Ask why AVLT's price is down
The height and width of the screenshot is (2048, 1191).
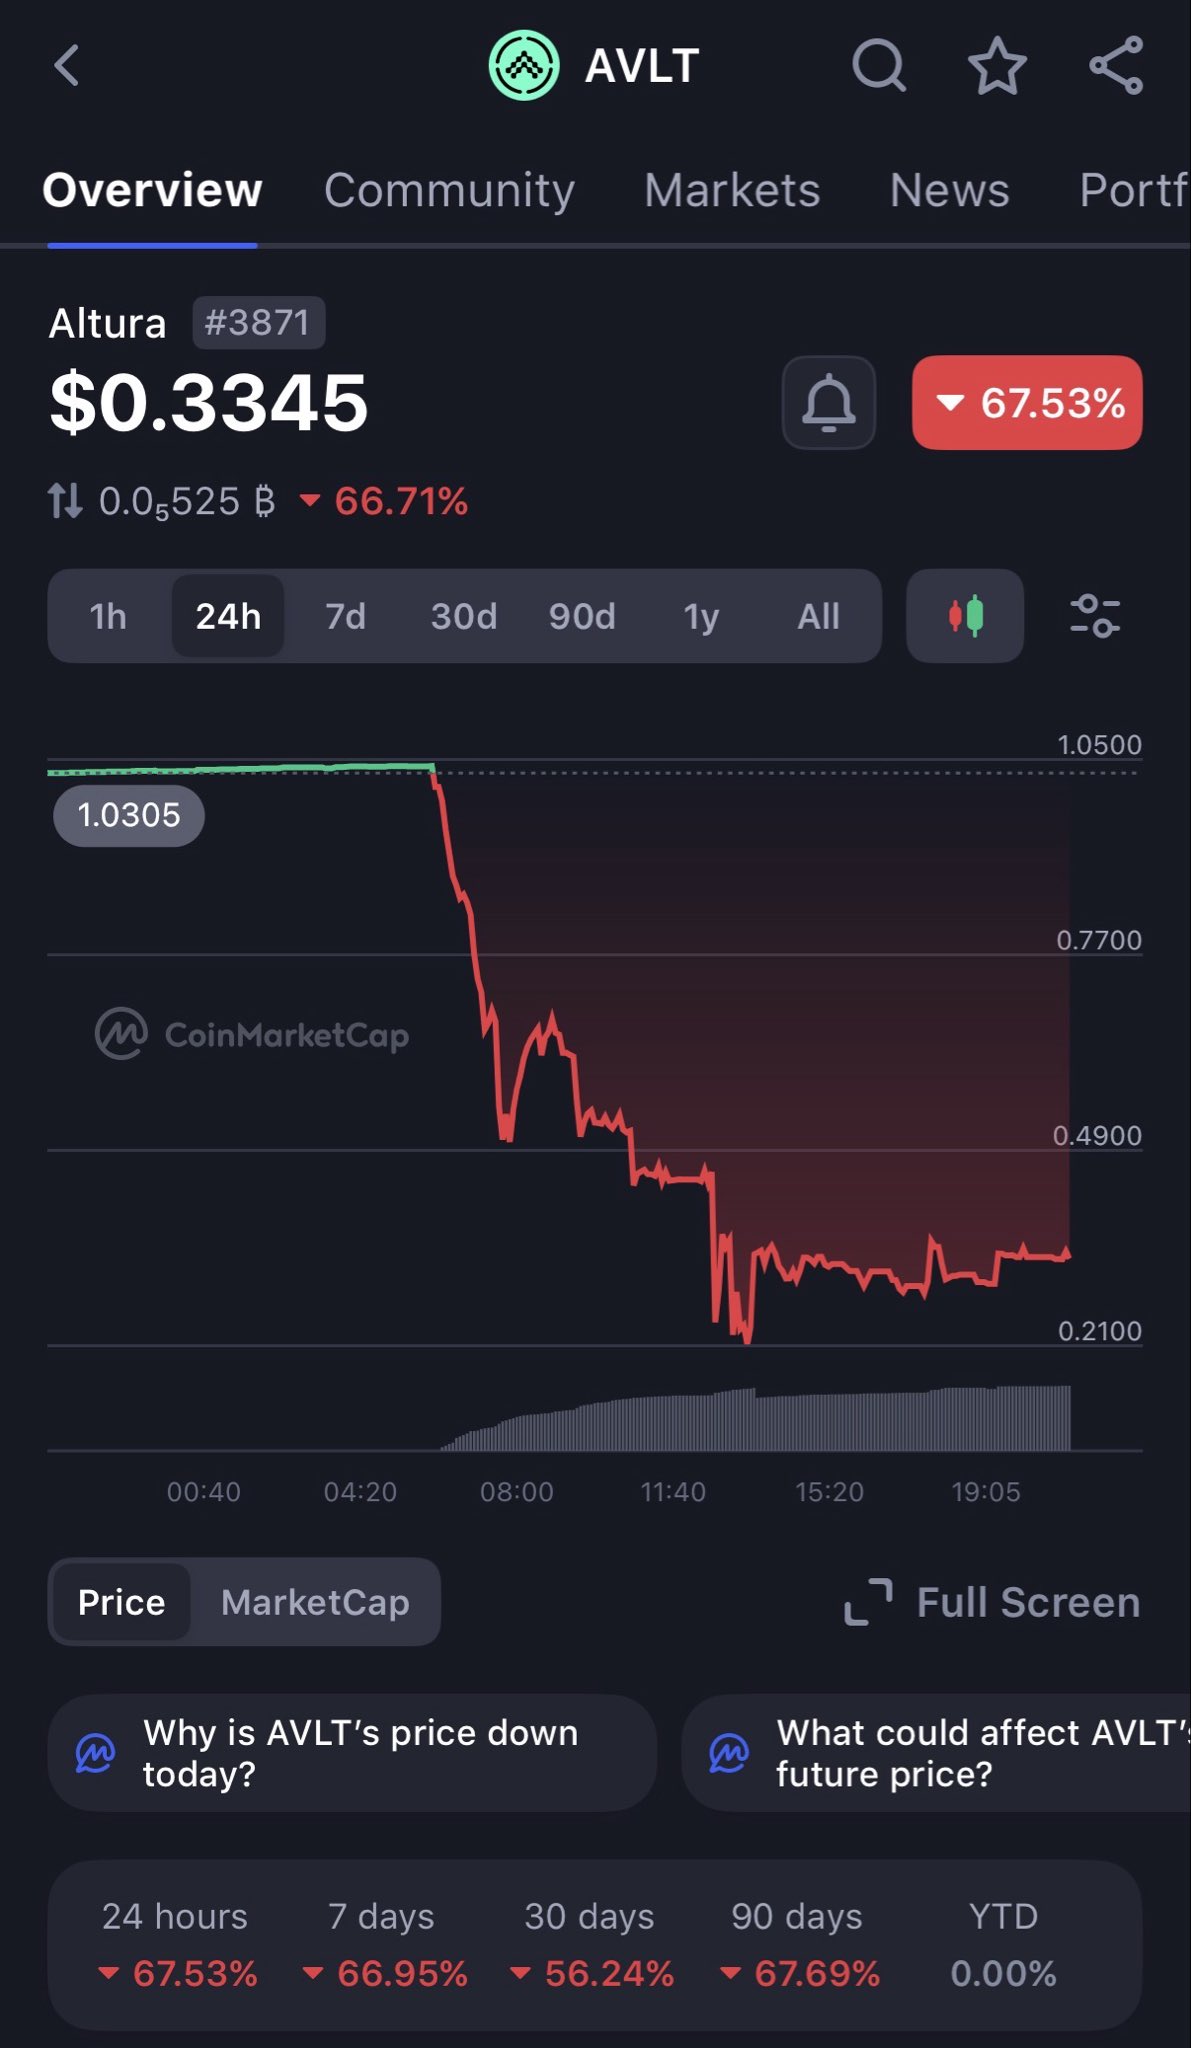click(x=352, y=1753)
